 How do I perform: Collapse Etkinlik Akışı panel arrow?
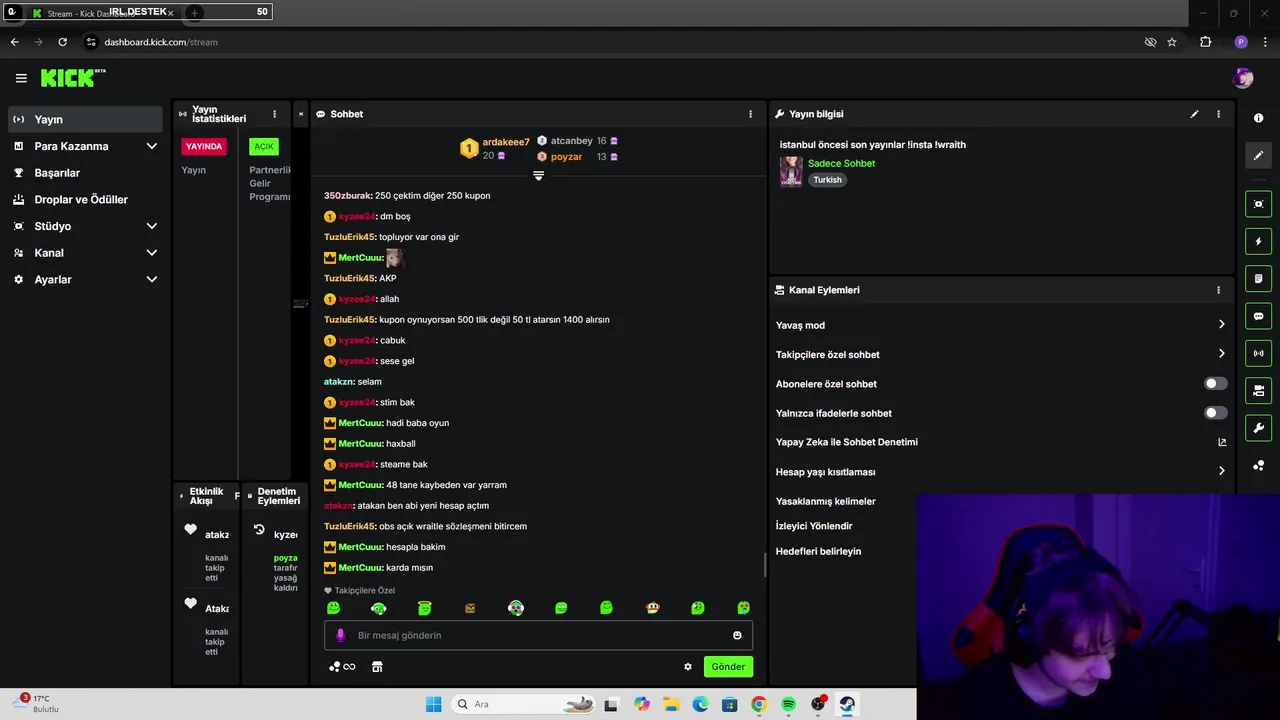[x=181, y=496]
